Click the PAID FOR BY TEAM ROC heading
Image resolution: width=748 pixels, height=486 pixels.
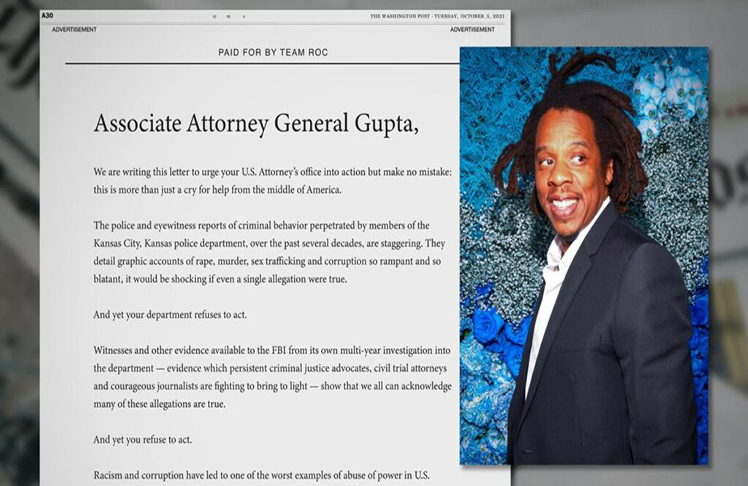click(x=273, y=52)
